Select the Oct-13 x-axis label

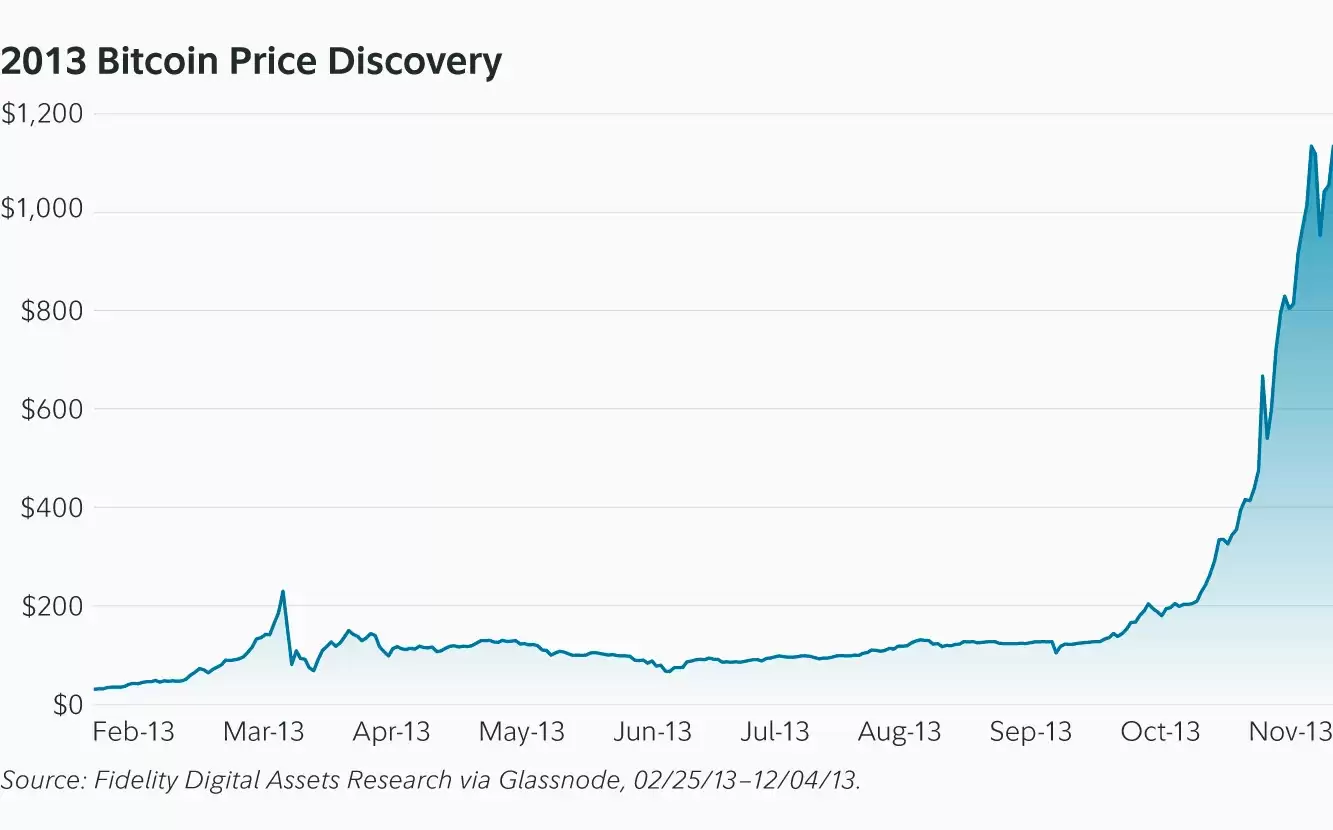click(1159, 732)
